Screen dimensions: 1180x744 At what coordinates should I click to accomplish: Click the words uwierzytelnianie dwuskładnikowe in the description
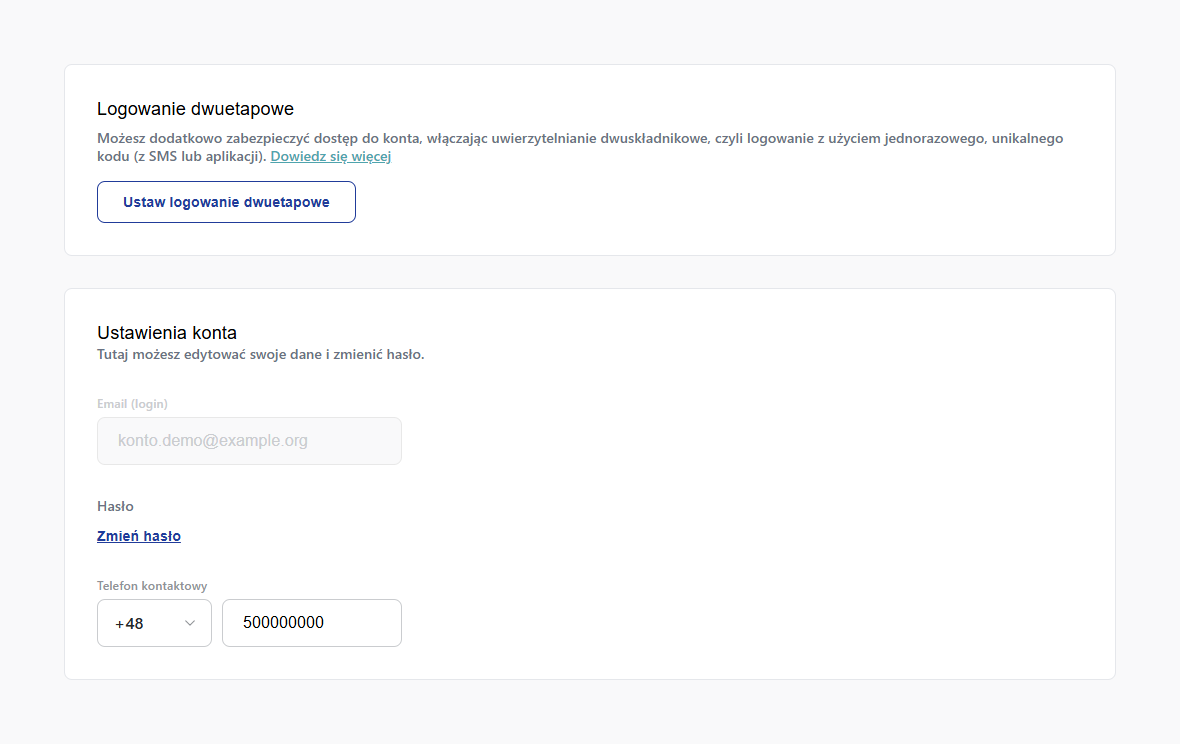click(600, 138)
